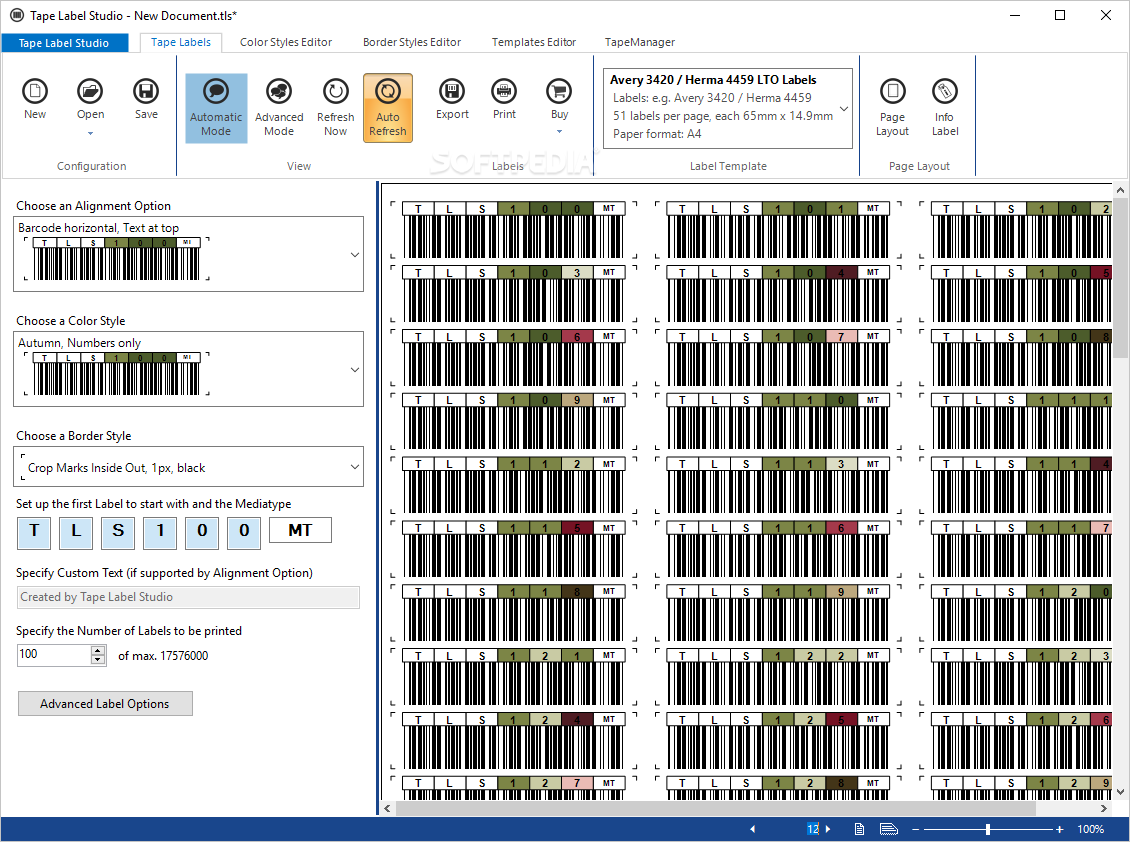Switch to Advanced Mode
The width and height of the screenshot is (1130, 842).
pos(279,108)
